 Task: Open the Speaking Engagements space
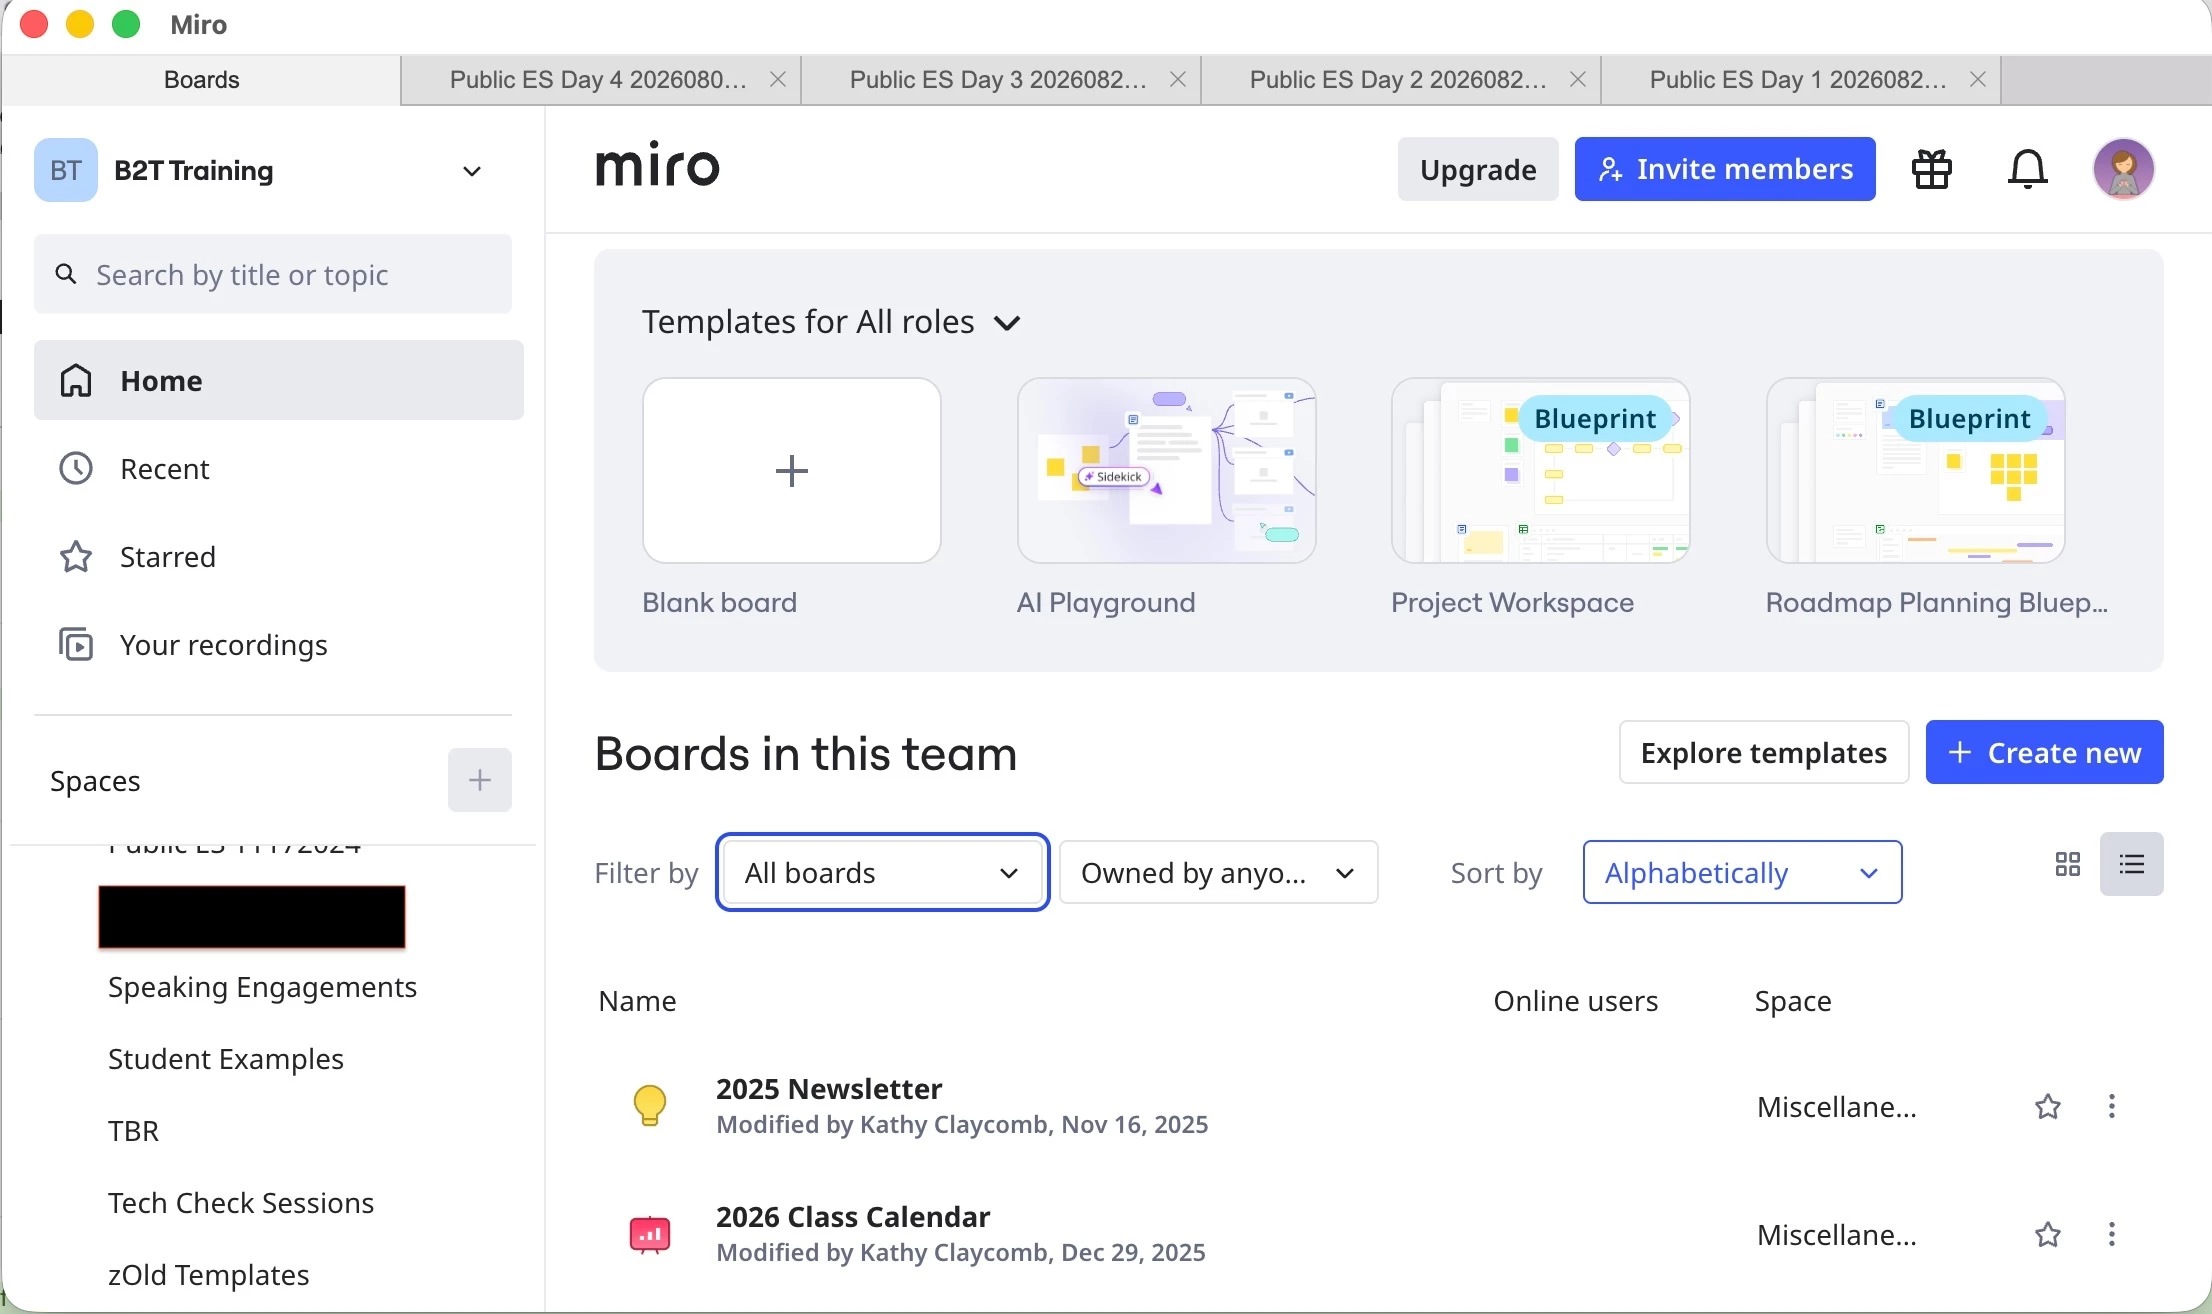tap(262, 989)
